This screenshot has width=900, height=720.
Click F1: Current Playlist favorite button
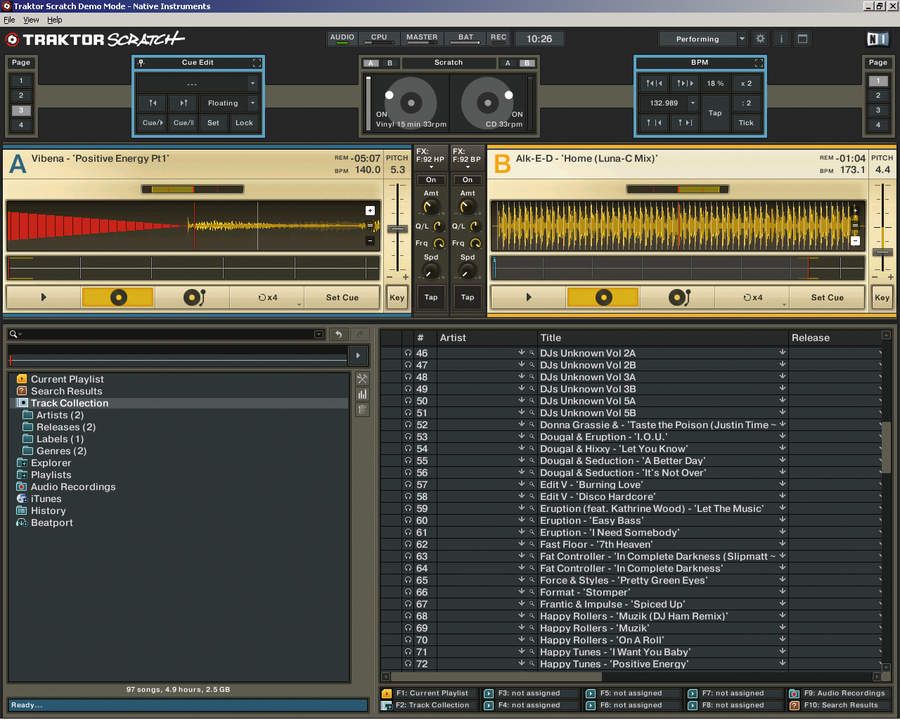(x=430, y=693)
